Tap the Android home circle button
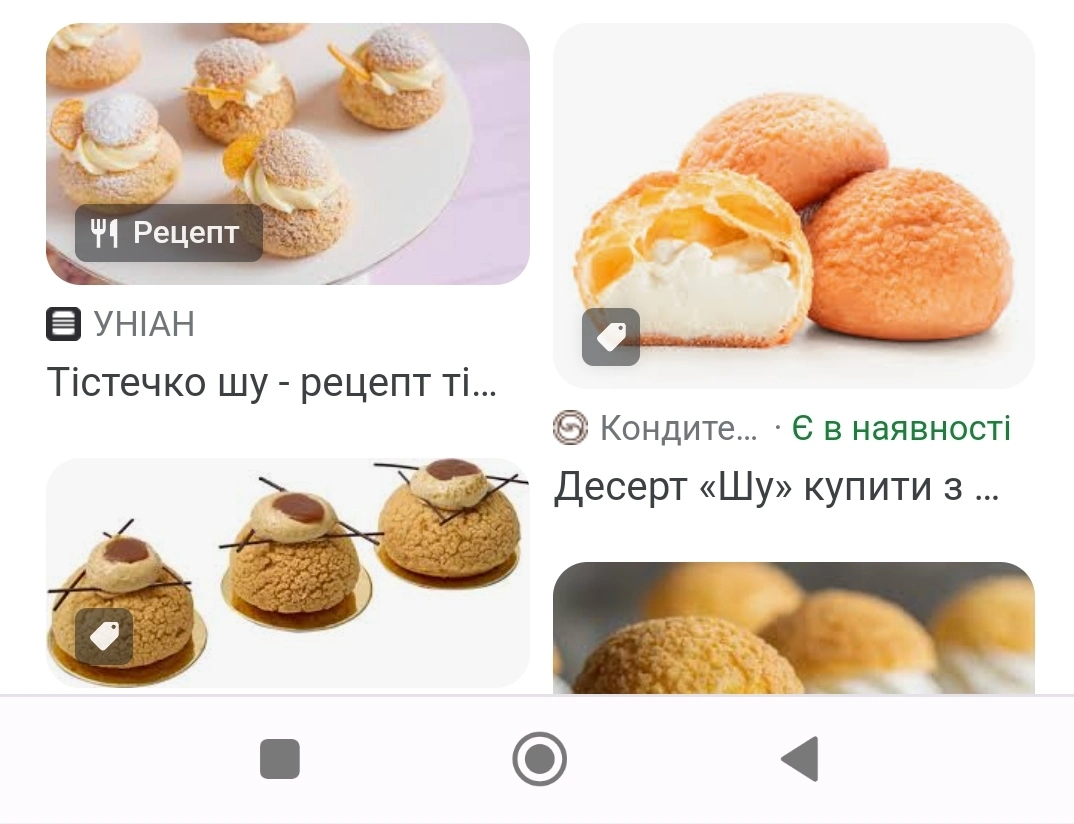Viewport: 1074px width, 824px height. pyautogui.click(x=539, y=759)
